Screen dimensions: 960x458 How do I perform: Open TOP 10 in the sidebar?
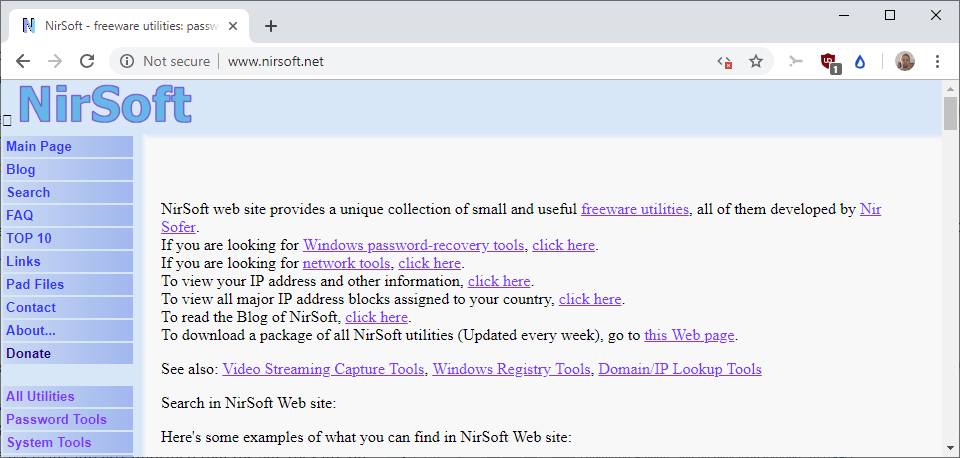67,238
